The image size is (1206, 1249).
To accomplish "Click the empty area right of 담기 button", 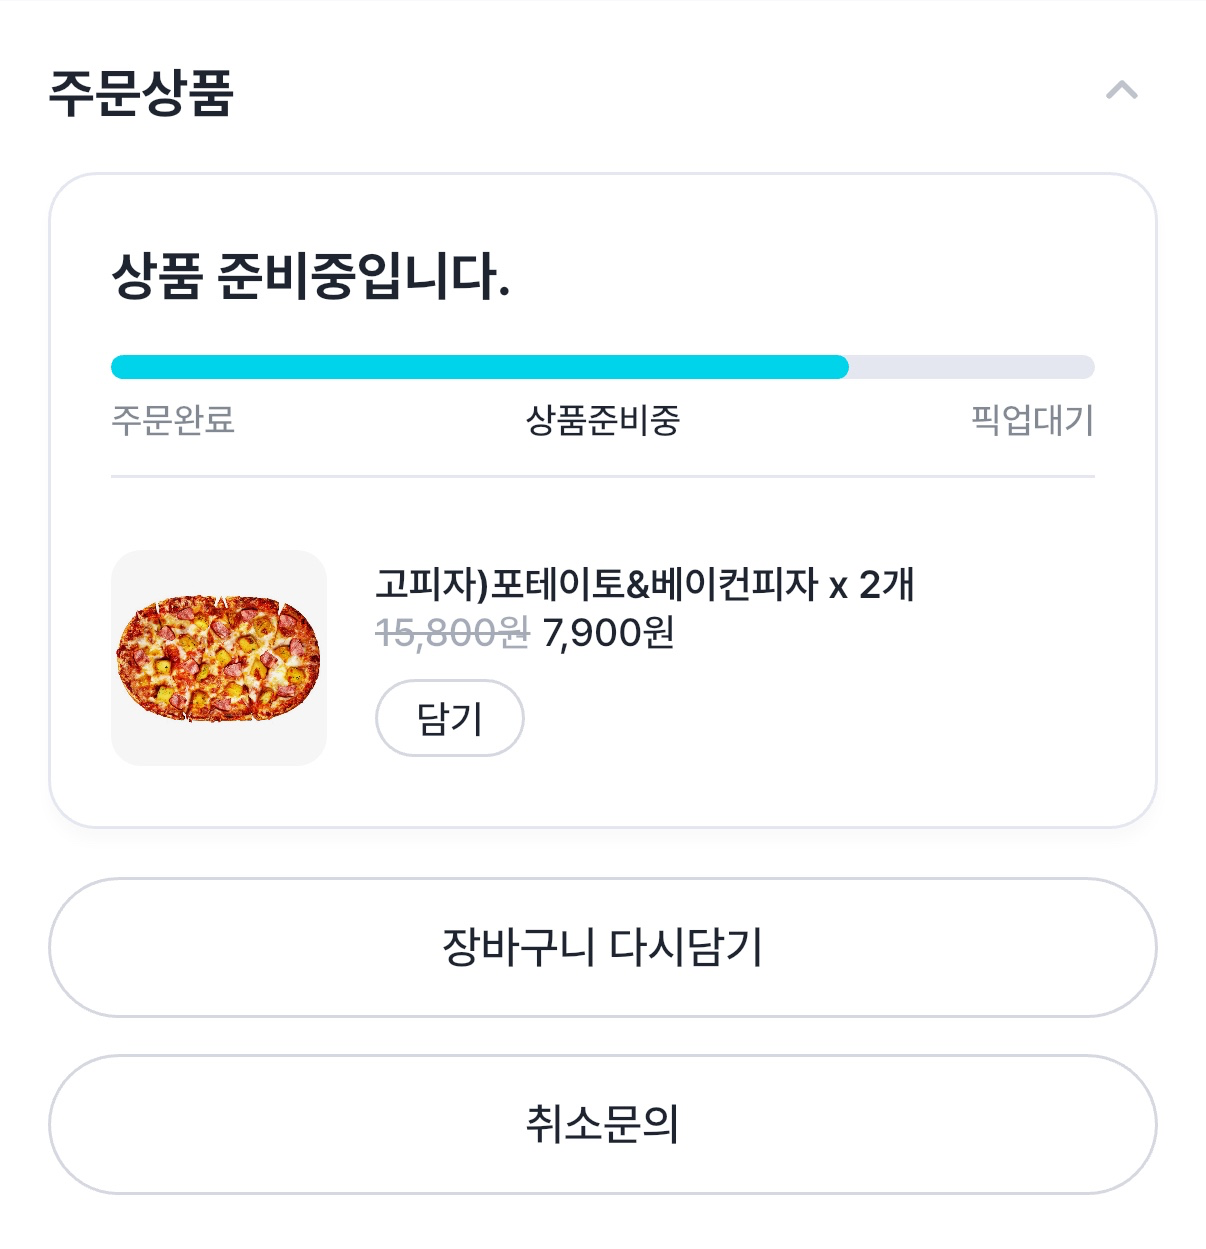I will (800, 718).
